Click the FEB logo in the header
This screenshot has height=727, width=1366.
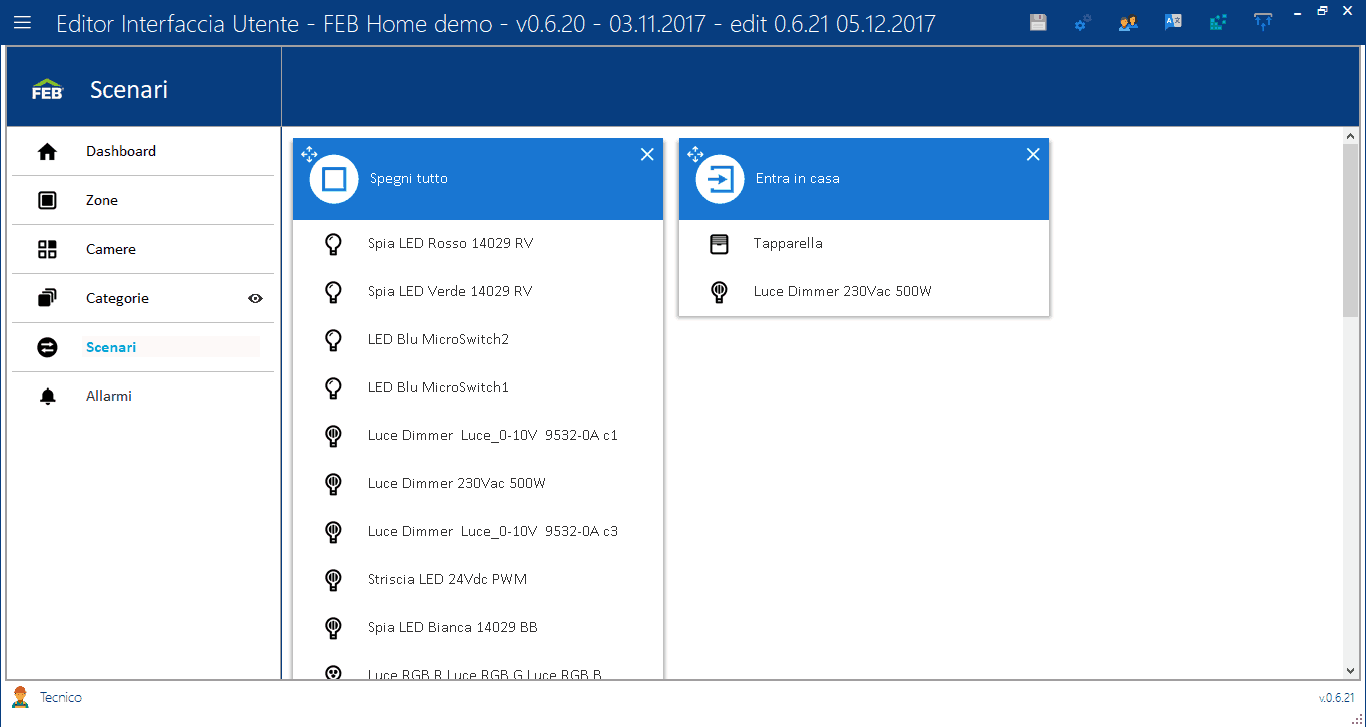tap(47, 90)
